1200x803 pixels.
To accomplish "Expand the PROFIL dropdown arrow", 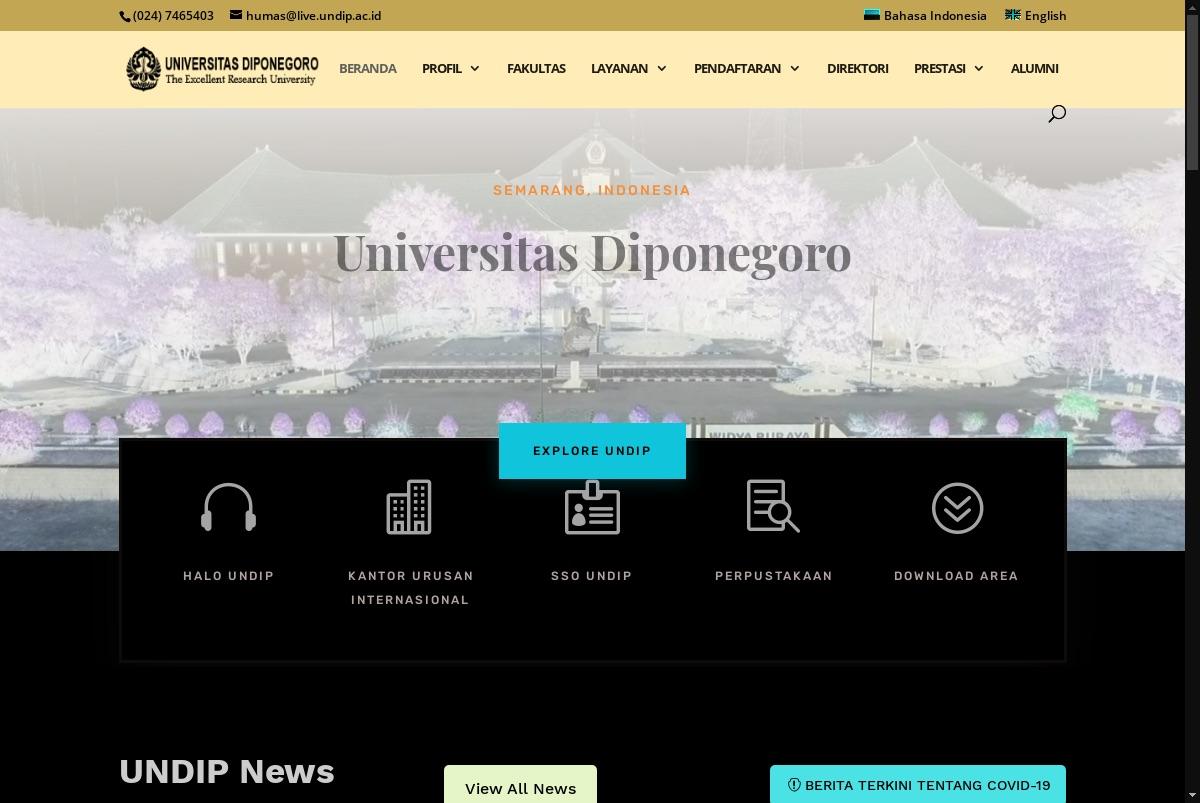I will [x=474, y=68].
